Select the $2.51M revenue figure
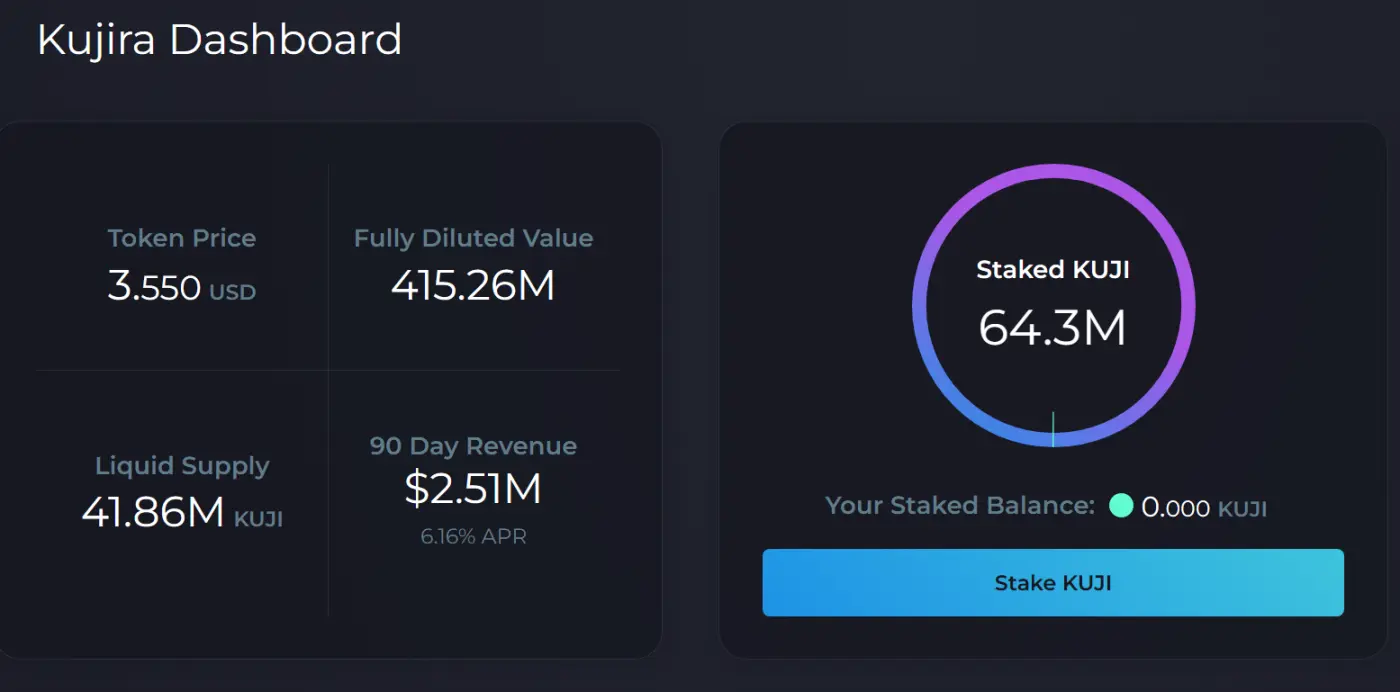 (473, 488)
